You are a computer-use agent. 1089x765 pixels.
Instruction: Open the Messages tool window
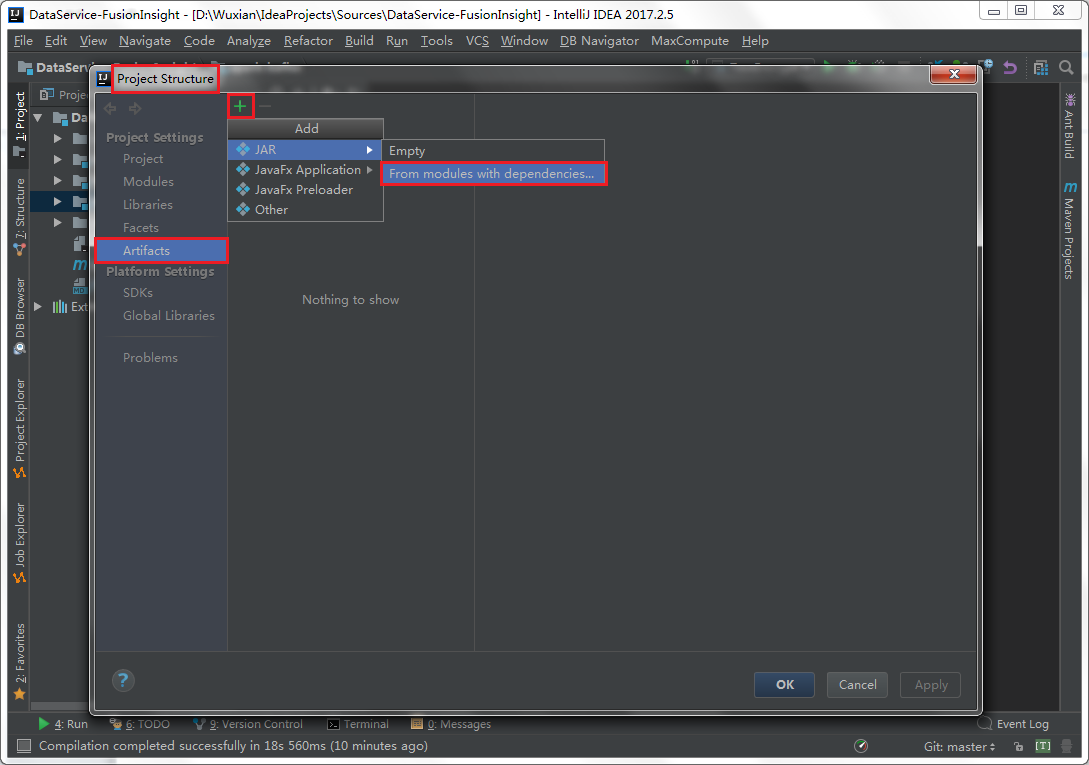pos(451,724)
